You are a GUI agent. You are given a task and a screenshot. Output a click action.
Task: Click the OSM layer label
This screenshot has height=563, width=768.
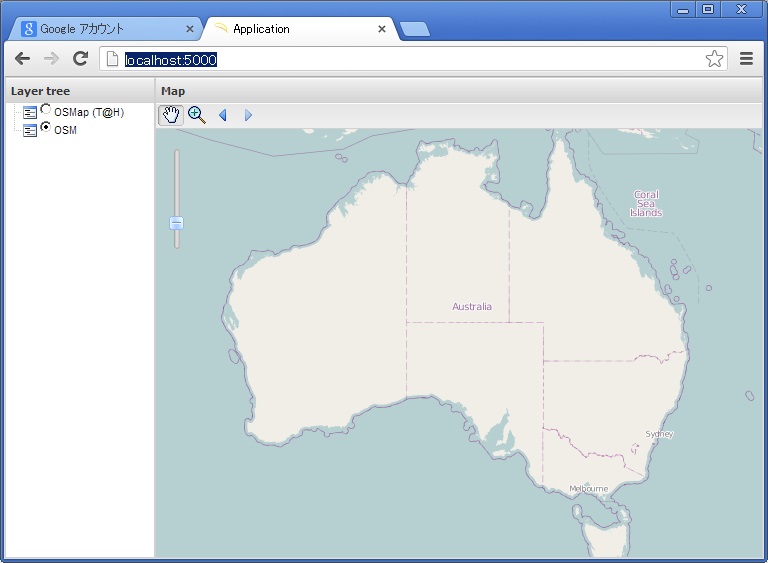[65, 130]
